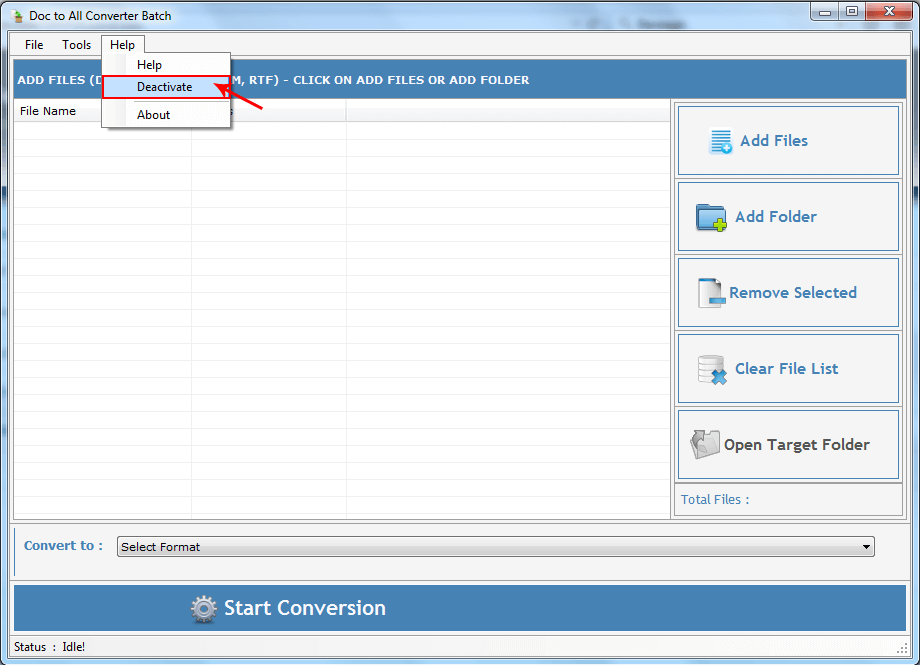The height and width of the screenshot is (665, 920).
Task: Minimize the converter window
Action: click(825, 12)
